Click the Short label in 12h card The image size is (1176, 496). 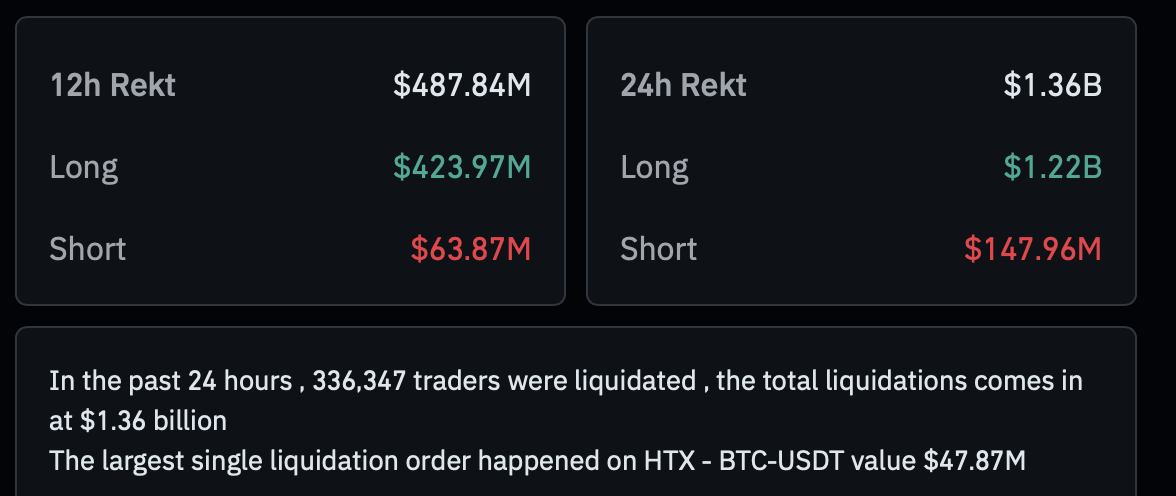[x=88, y=248]
